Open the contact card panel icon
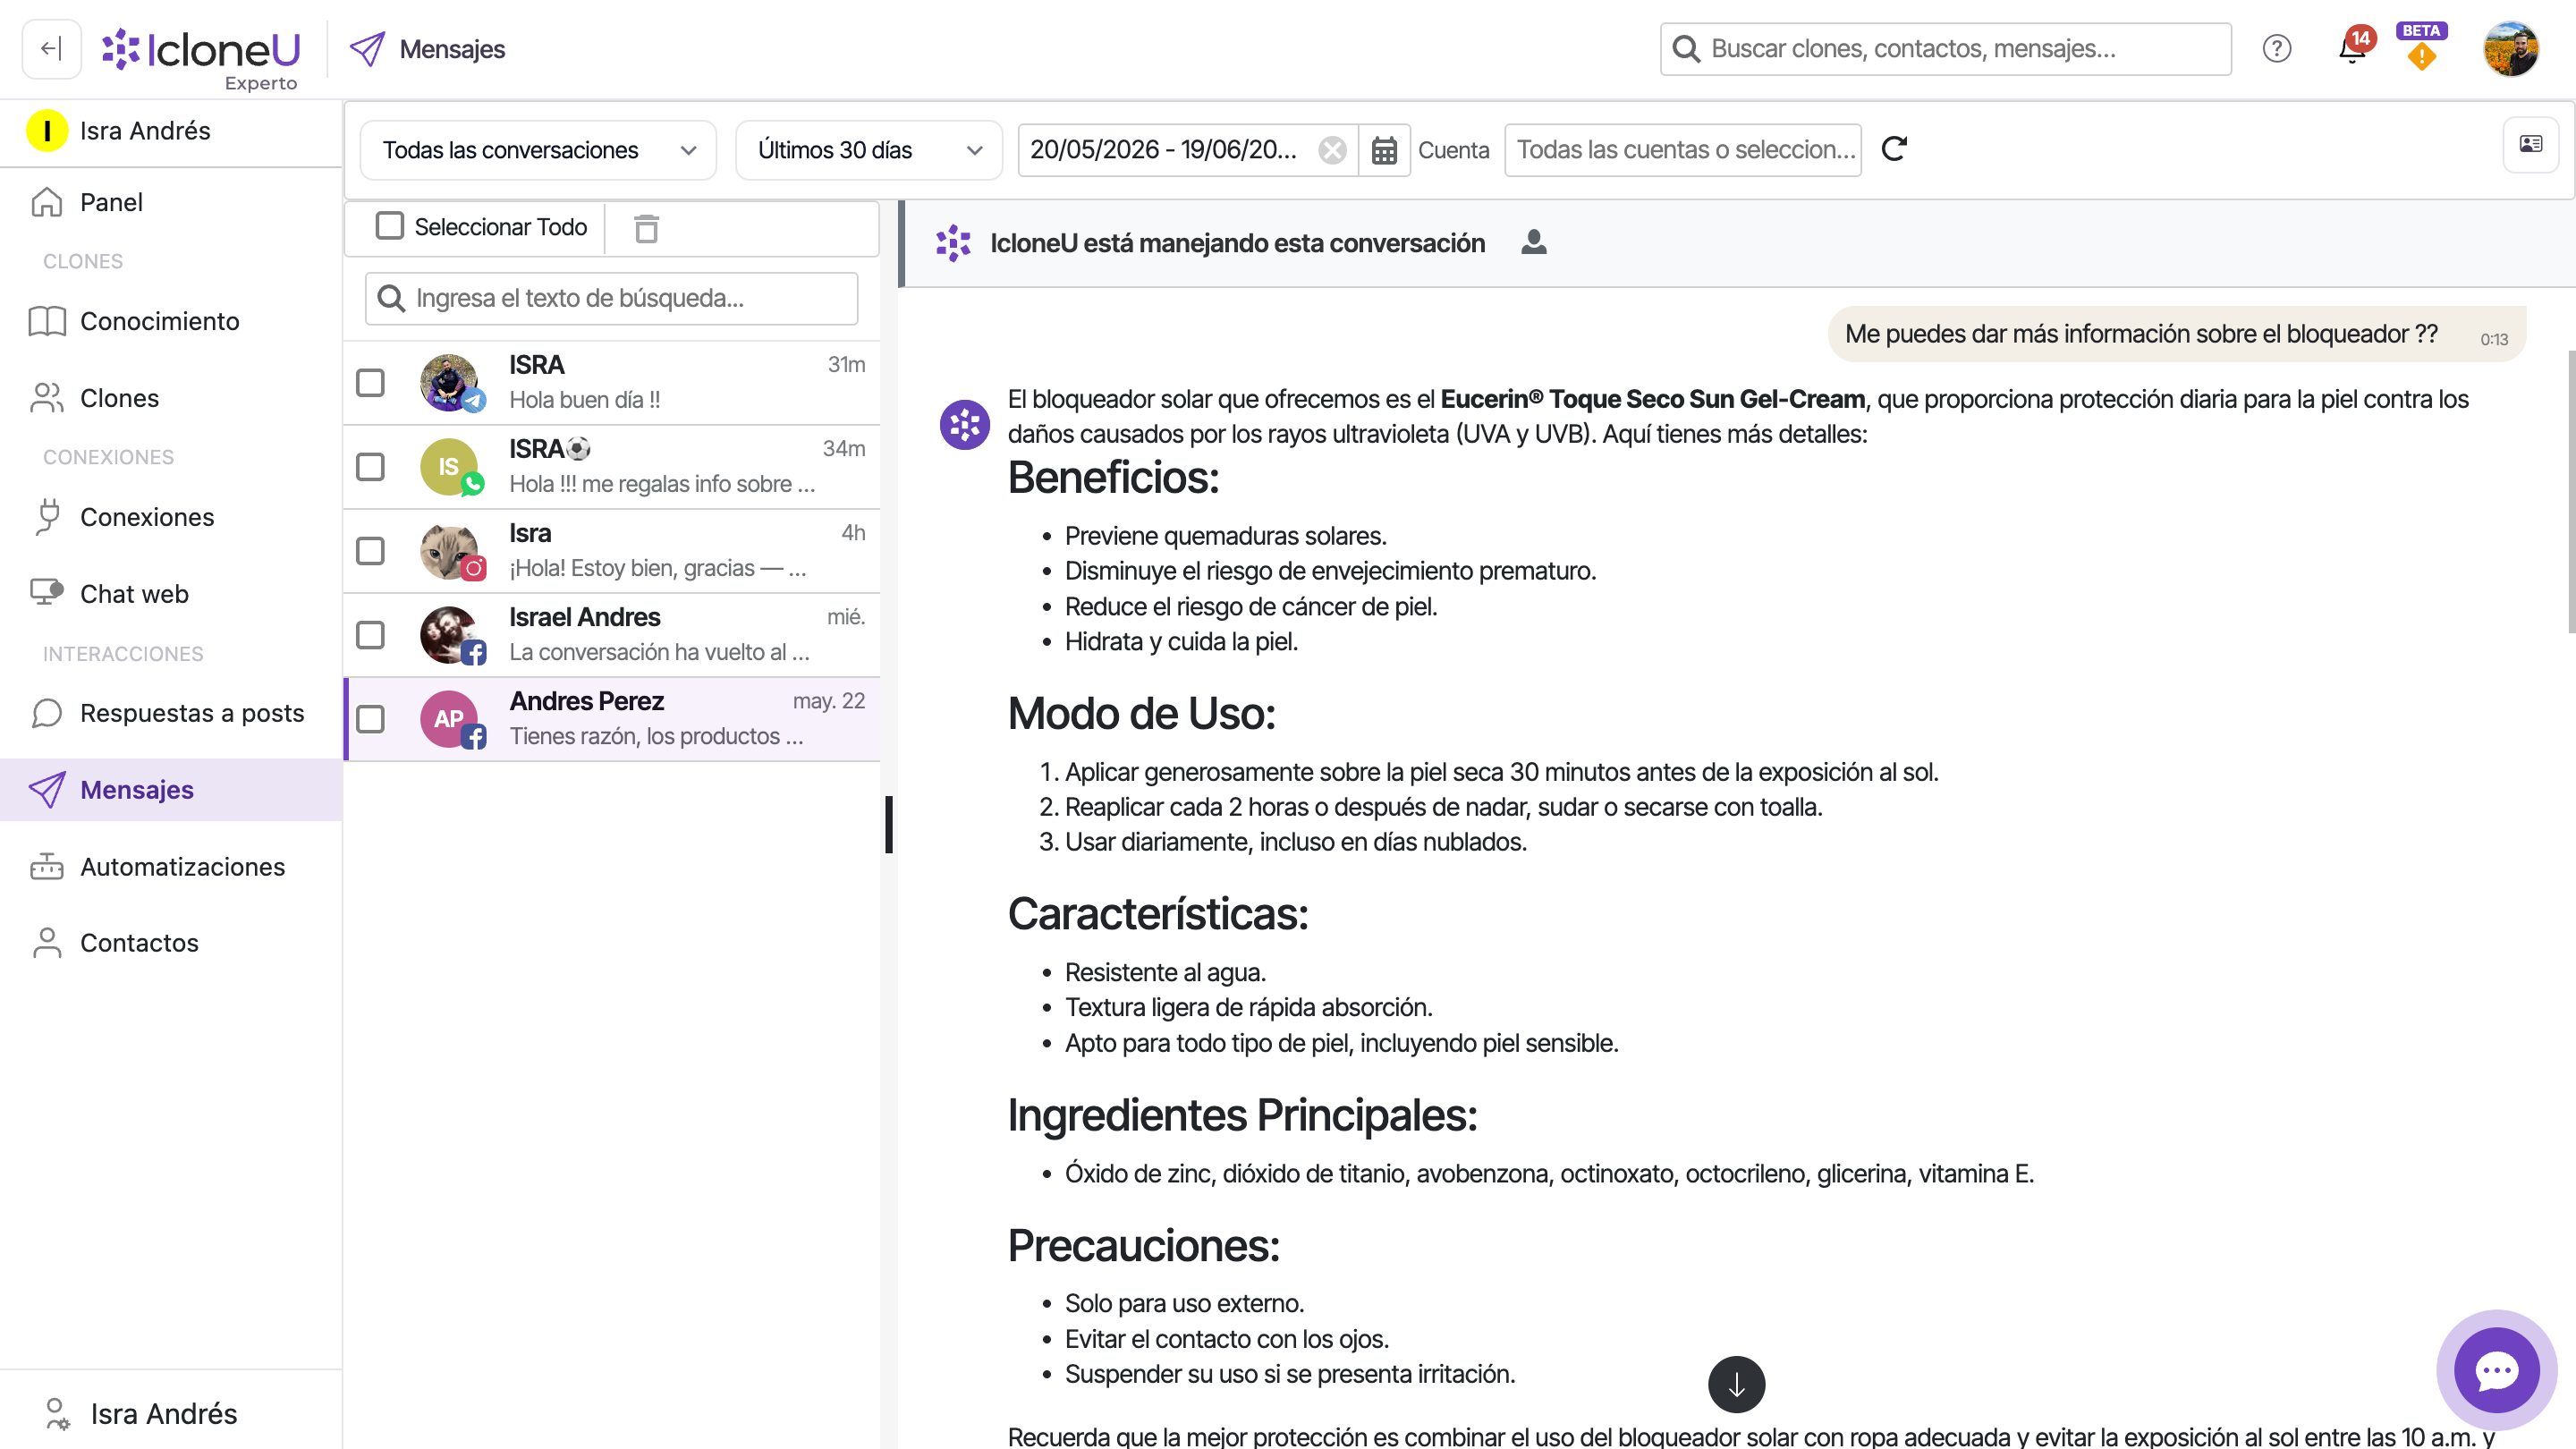2576x1449 pixels. [x=2531, y=144]
